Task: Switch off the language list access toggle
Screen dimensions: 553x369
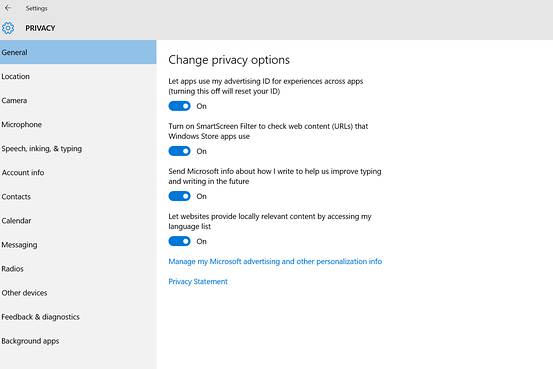Action: [x=179, y=241]
